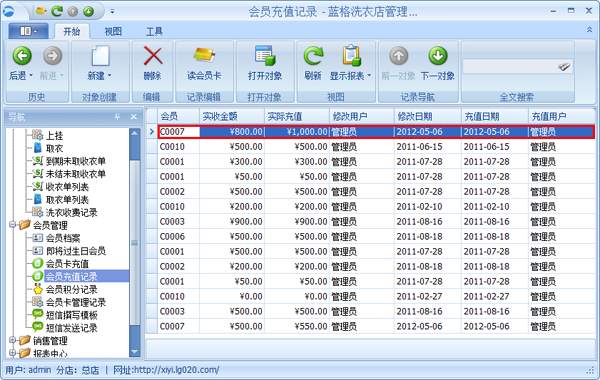The width and height of the screenshot is (600, 380).
Task: Open 会员积分记录 in navigation tree
Action: pos(71,289)
